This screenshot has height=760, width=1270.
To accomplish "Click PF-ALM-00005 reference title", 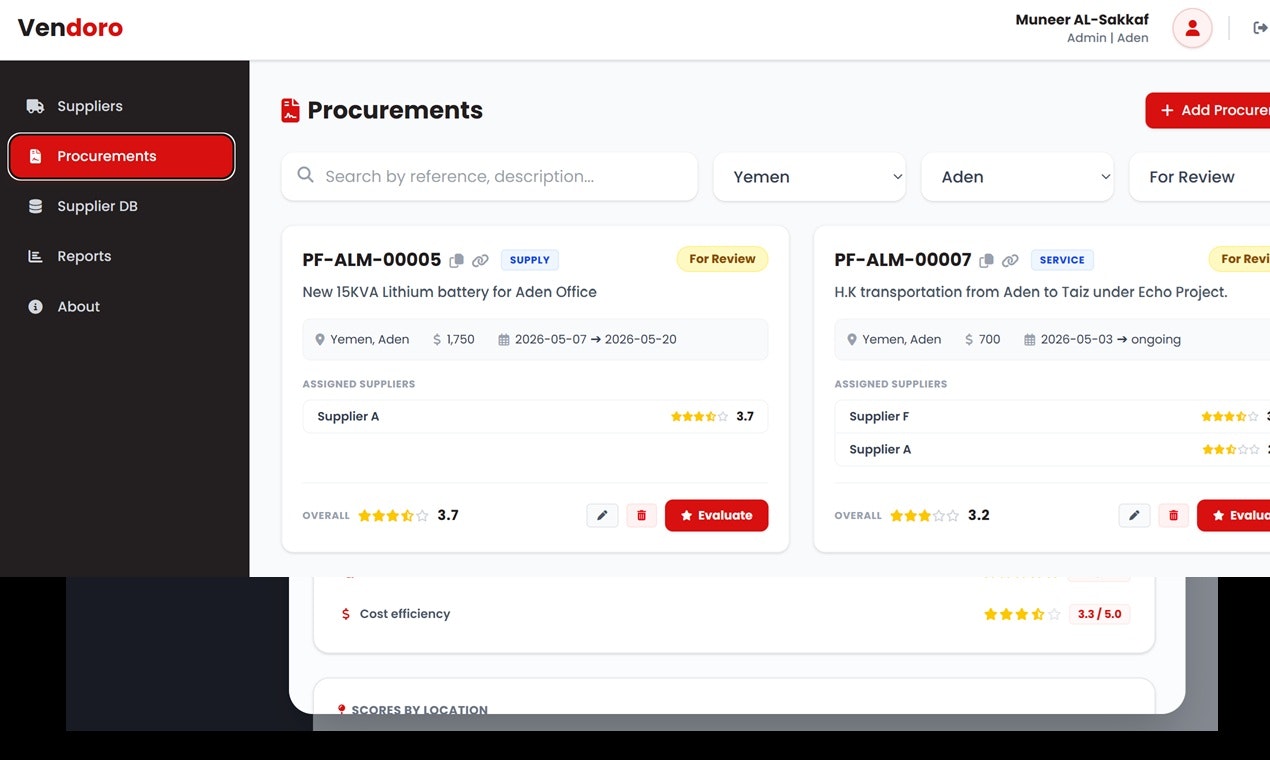I will click(372, 260).
